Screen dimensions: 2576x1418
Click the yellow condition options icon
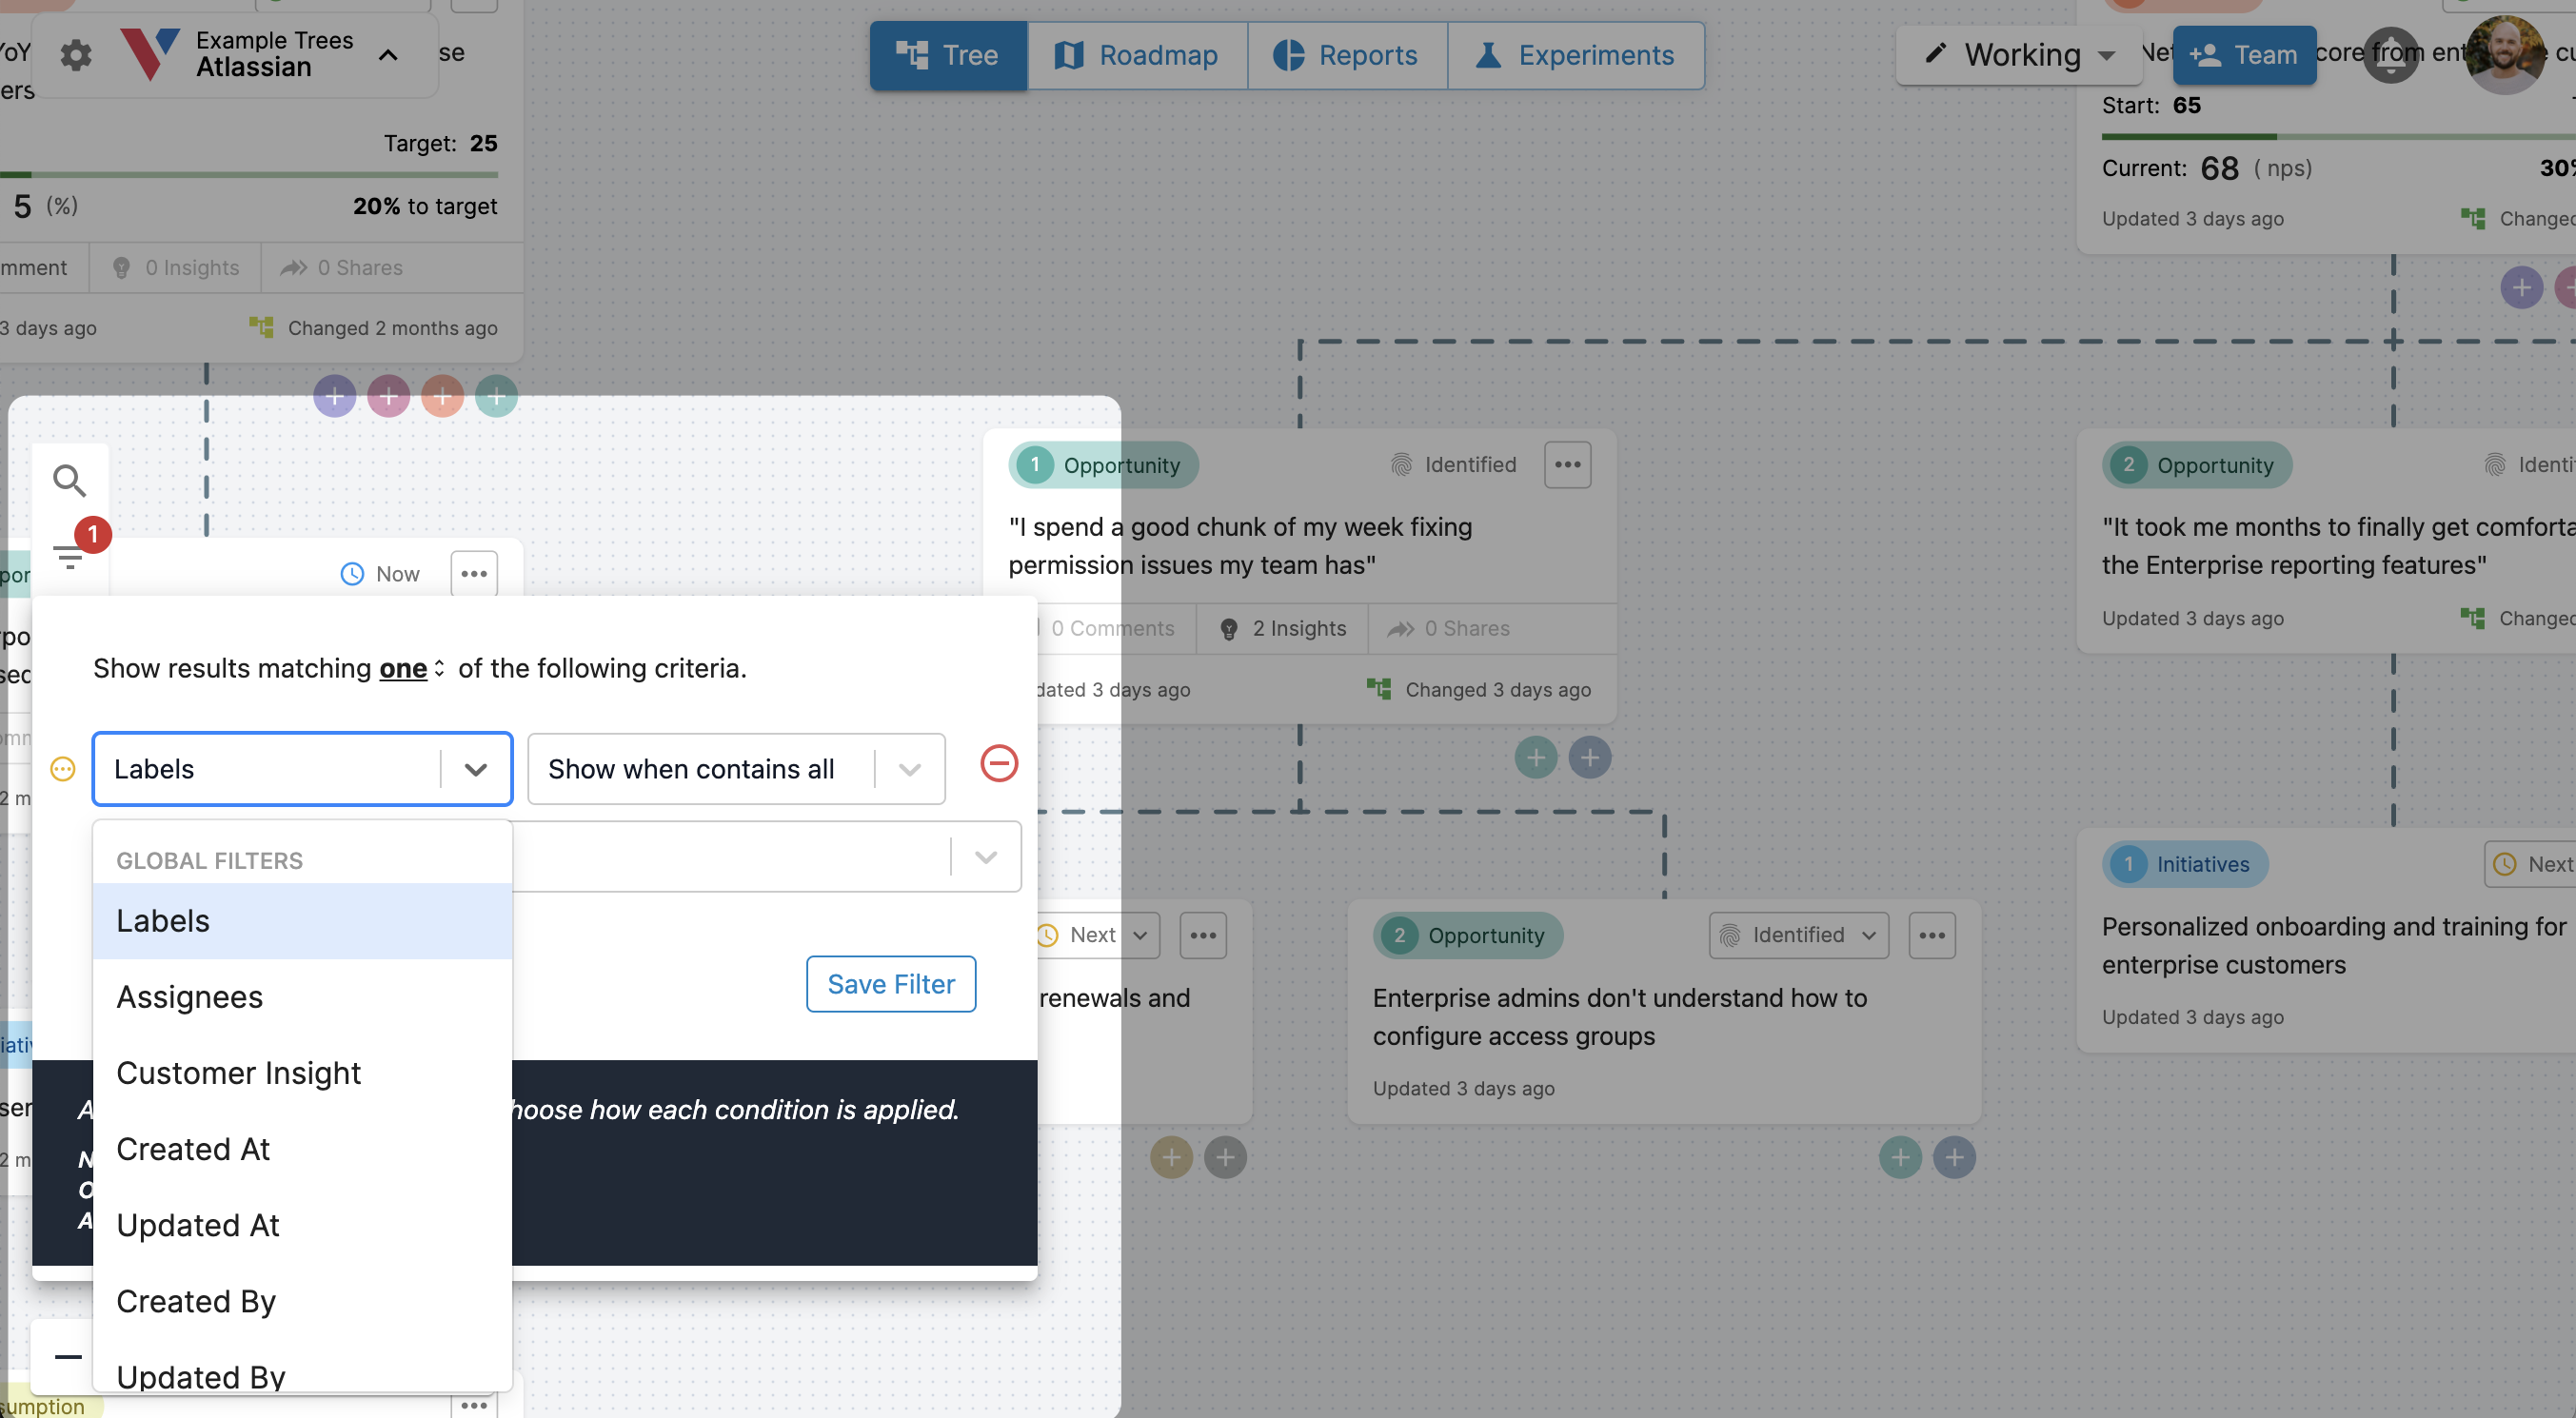(63, 769)
